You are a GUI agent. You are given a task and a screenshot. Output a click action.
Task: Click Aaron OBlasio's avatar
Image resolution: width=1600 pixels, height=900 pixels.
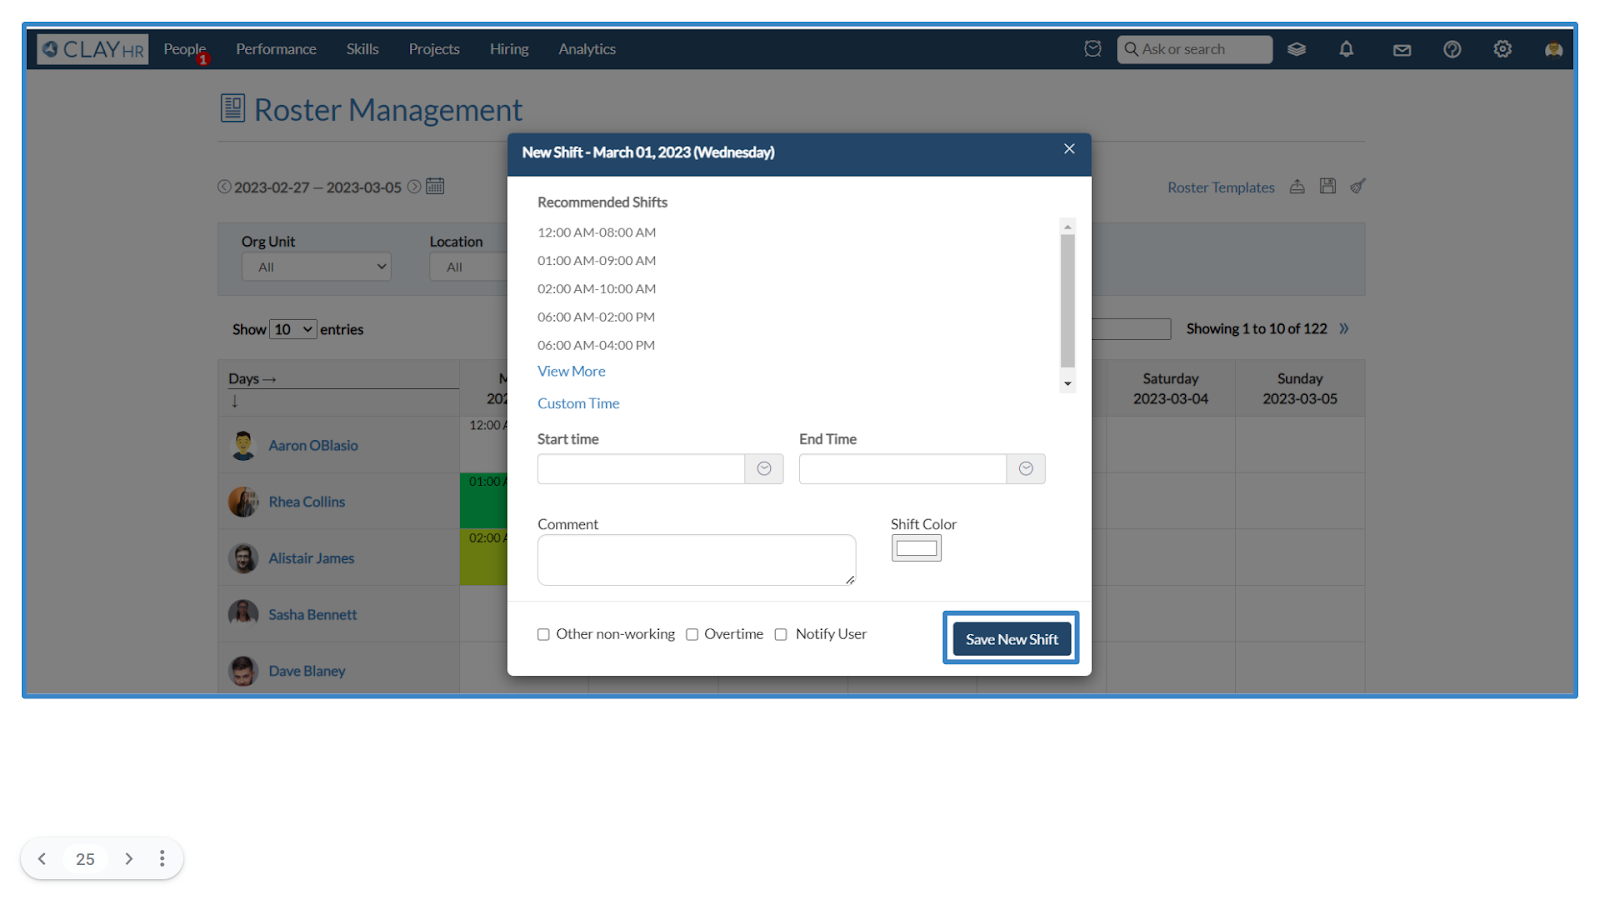coord(243,445)
